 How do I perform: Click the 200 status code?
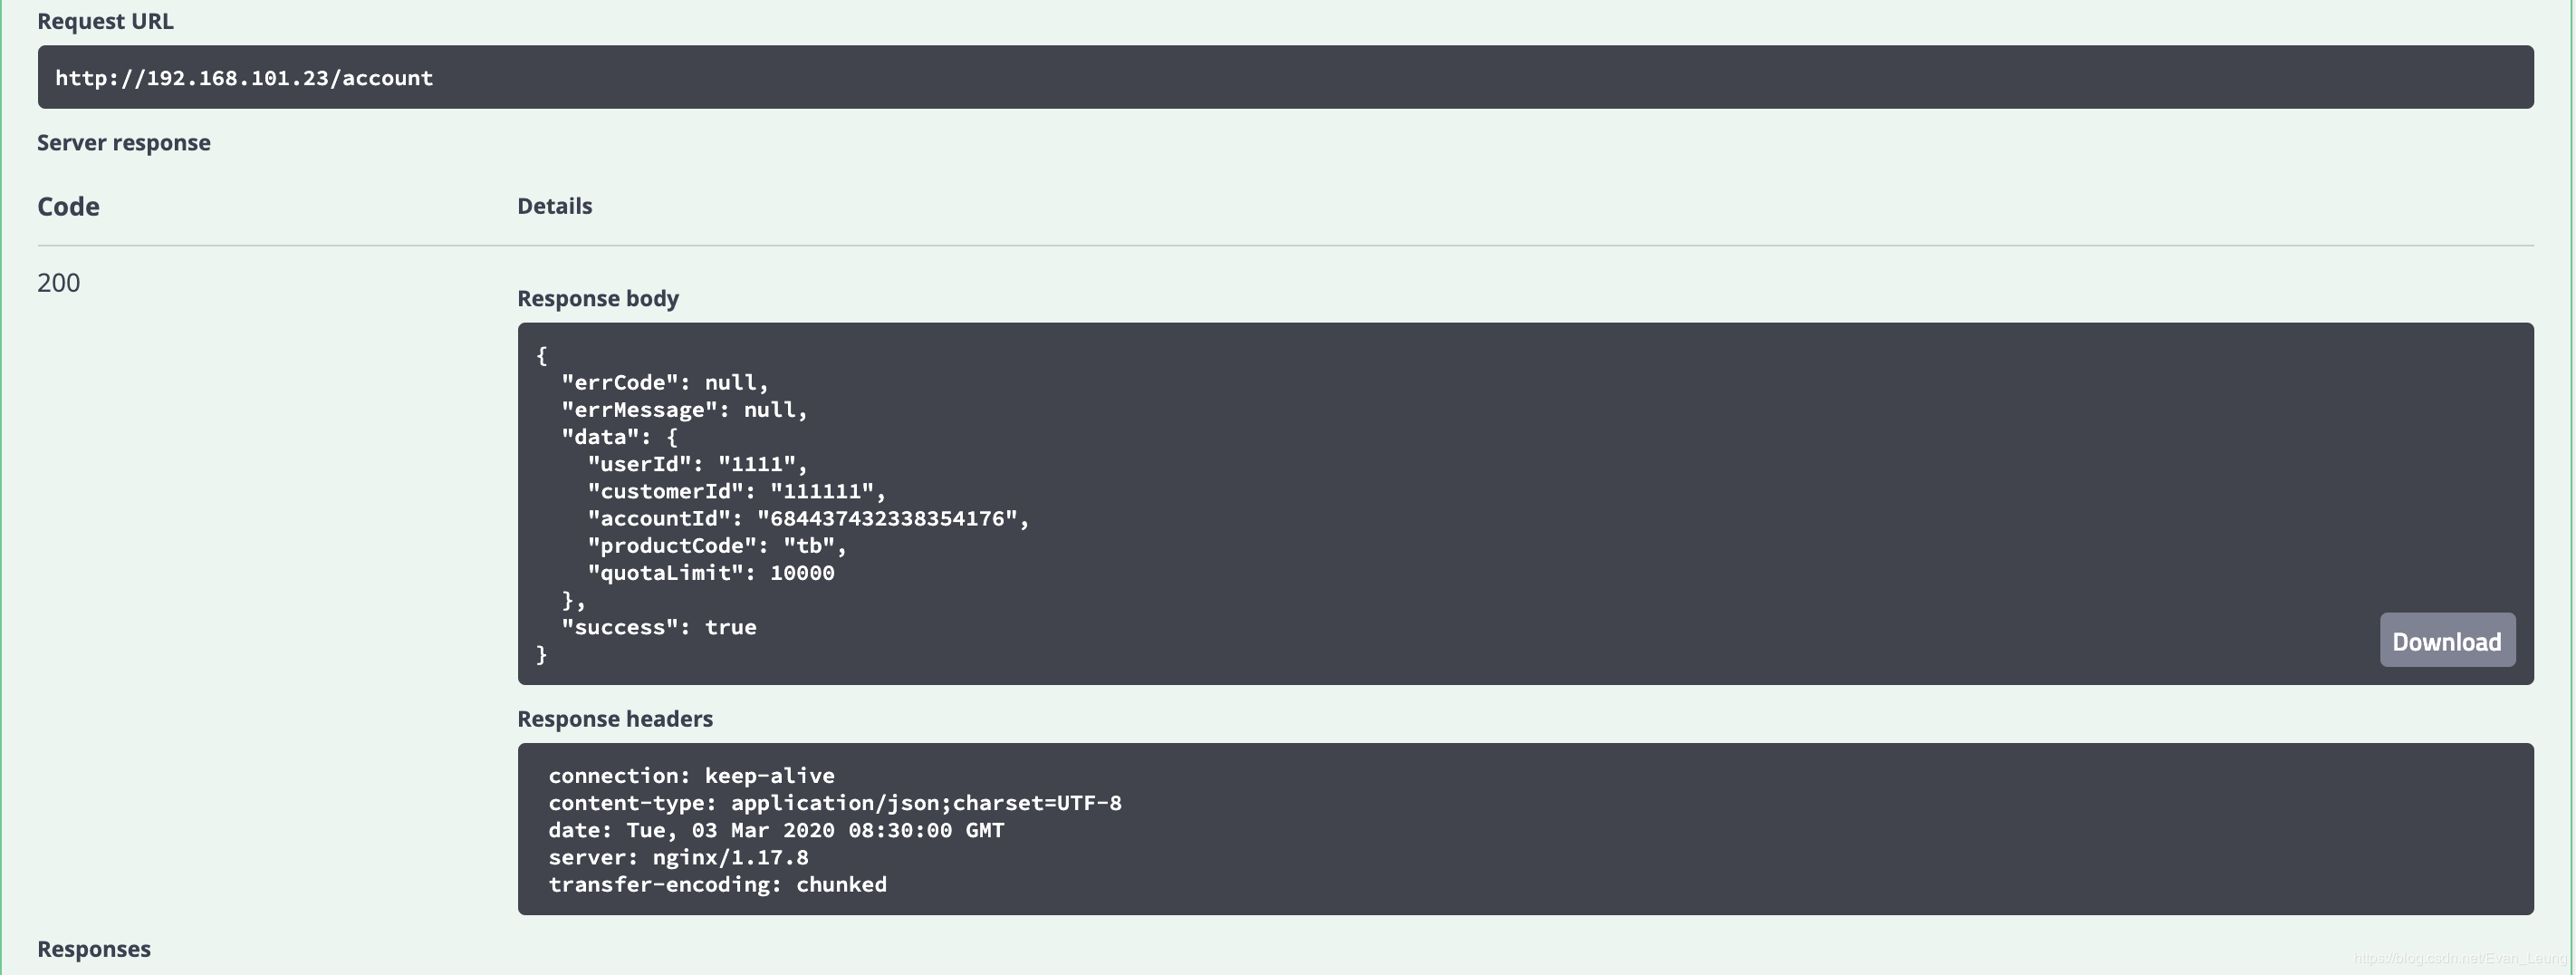tap(58, 283)
